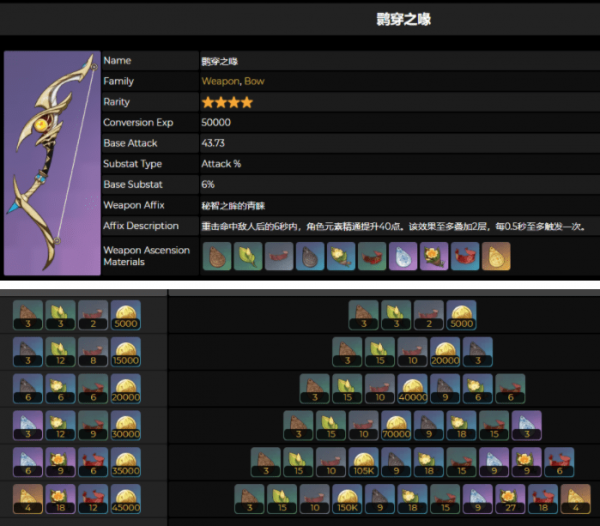Select the white crystal seed on purple background
This screenshot has height=526, width=600.
click(403, 256)
